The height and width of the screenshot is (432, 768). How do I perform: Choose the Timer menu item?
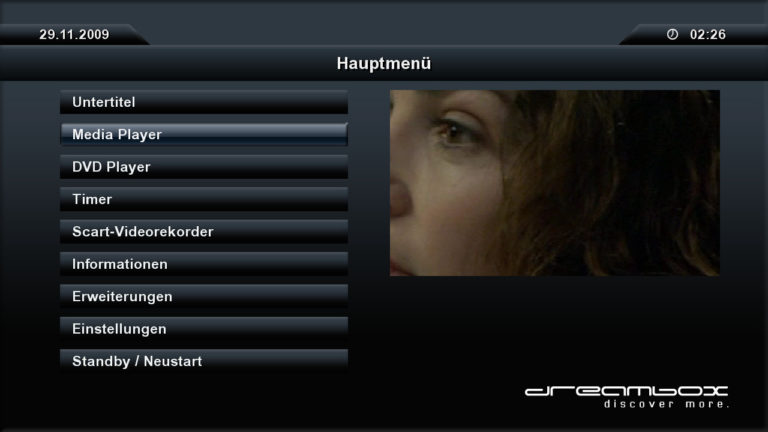click(204, 199)
